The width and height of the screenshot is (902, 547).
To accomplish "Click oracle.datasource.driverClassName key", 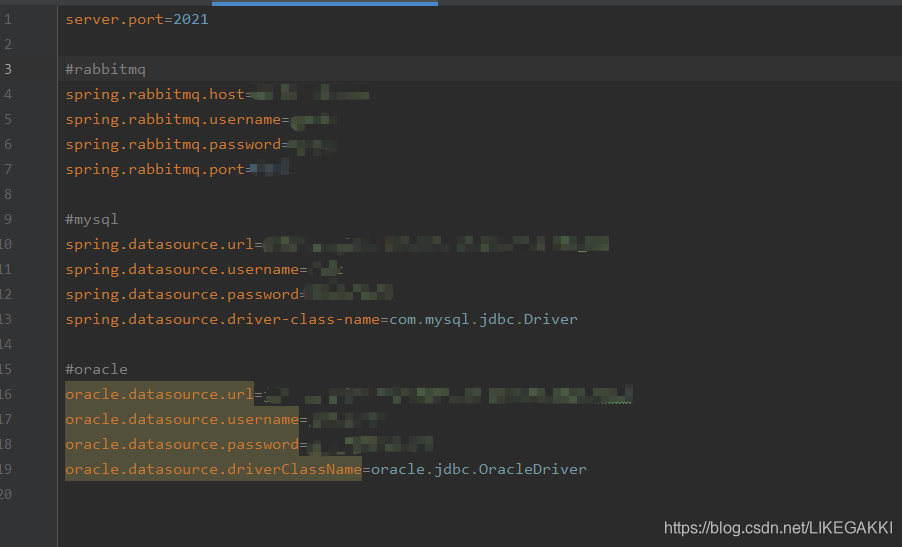I will (213, 469).
